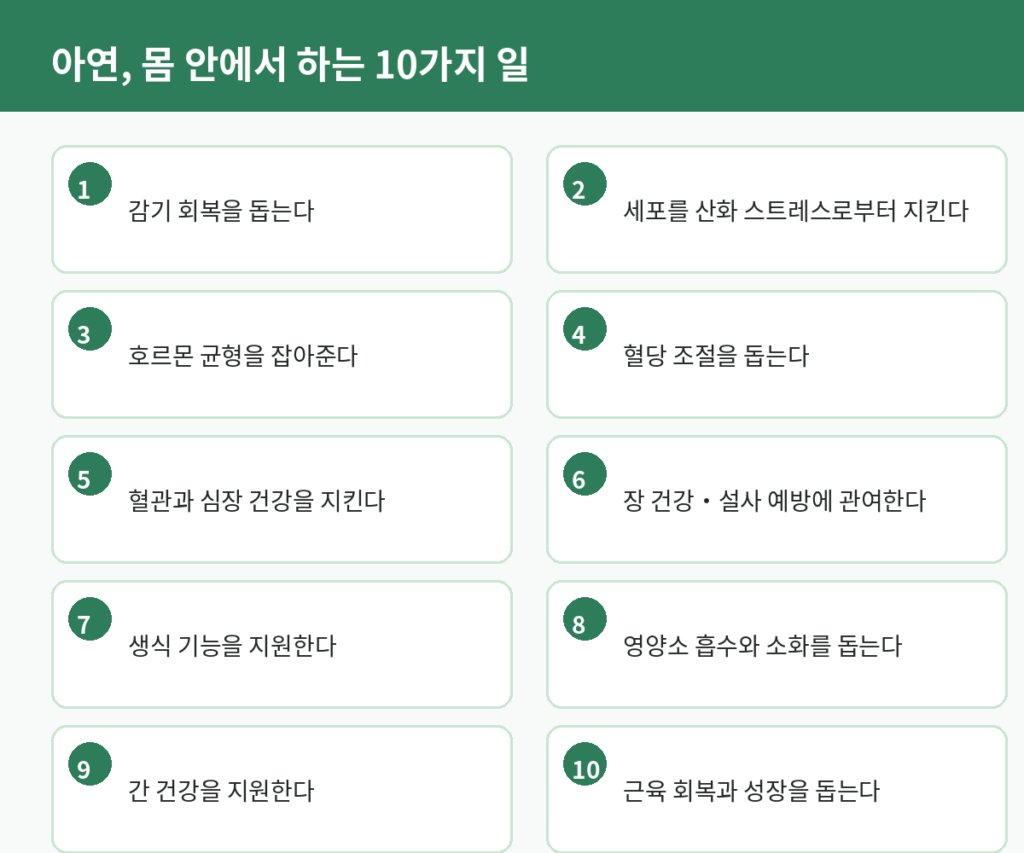Click the number 9 circle
The height and width of the screenshot is (853, 1024).
(x=89, y=764)
